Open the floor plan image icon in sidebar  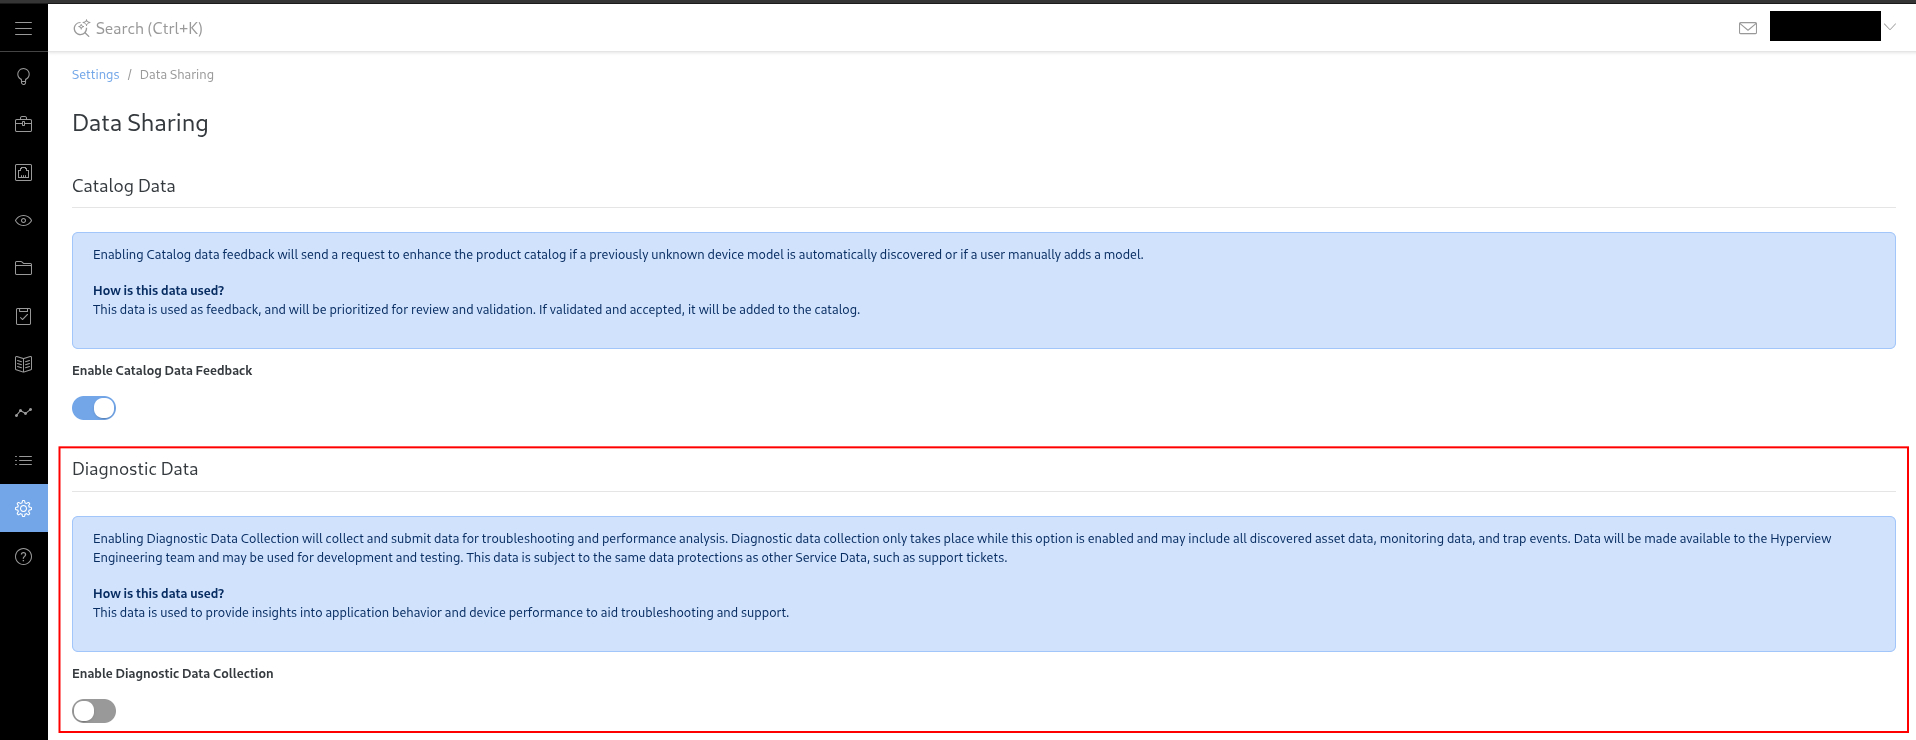coord(24,172)
